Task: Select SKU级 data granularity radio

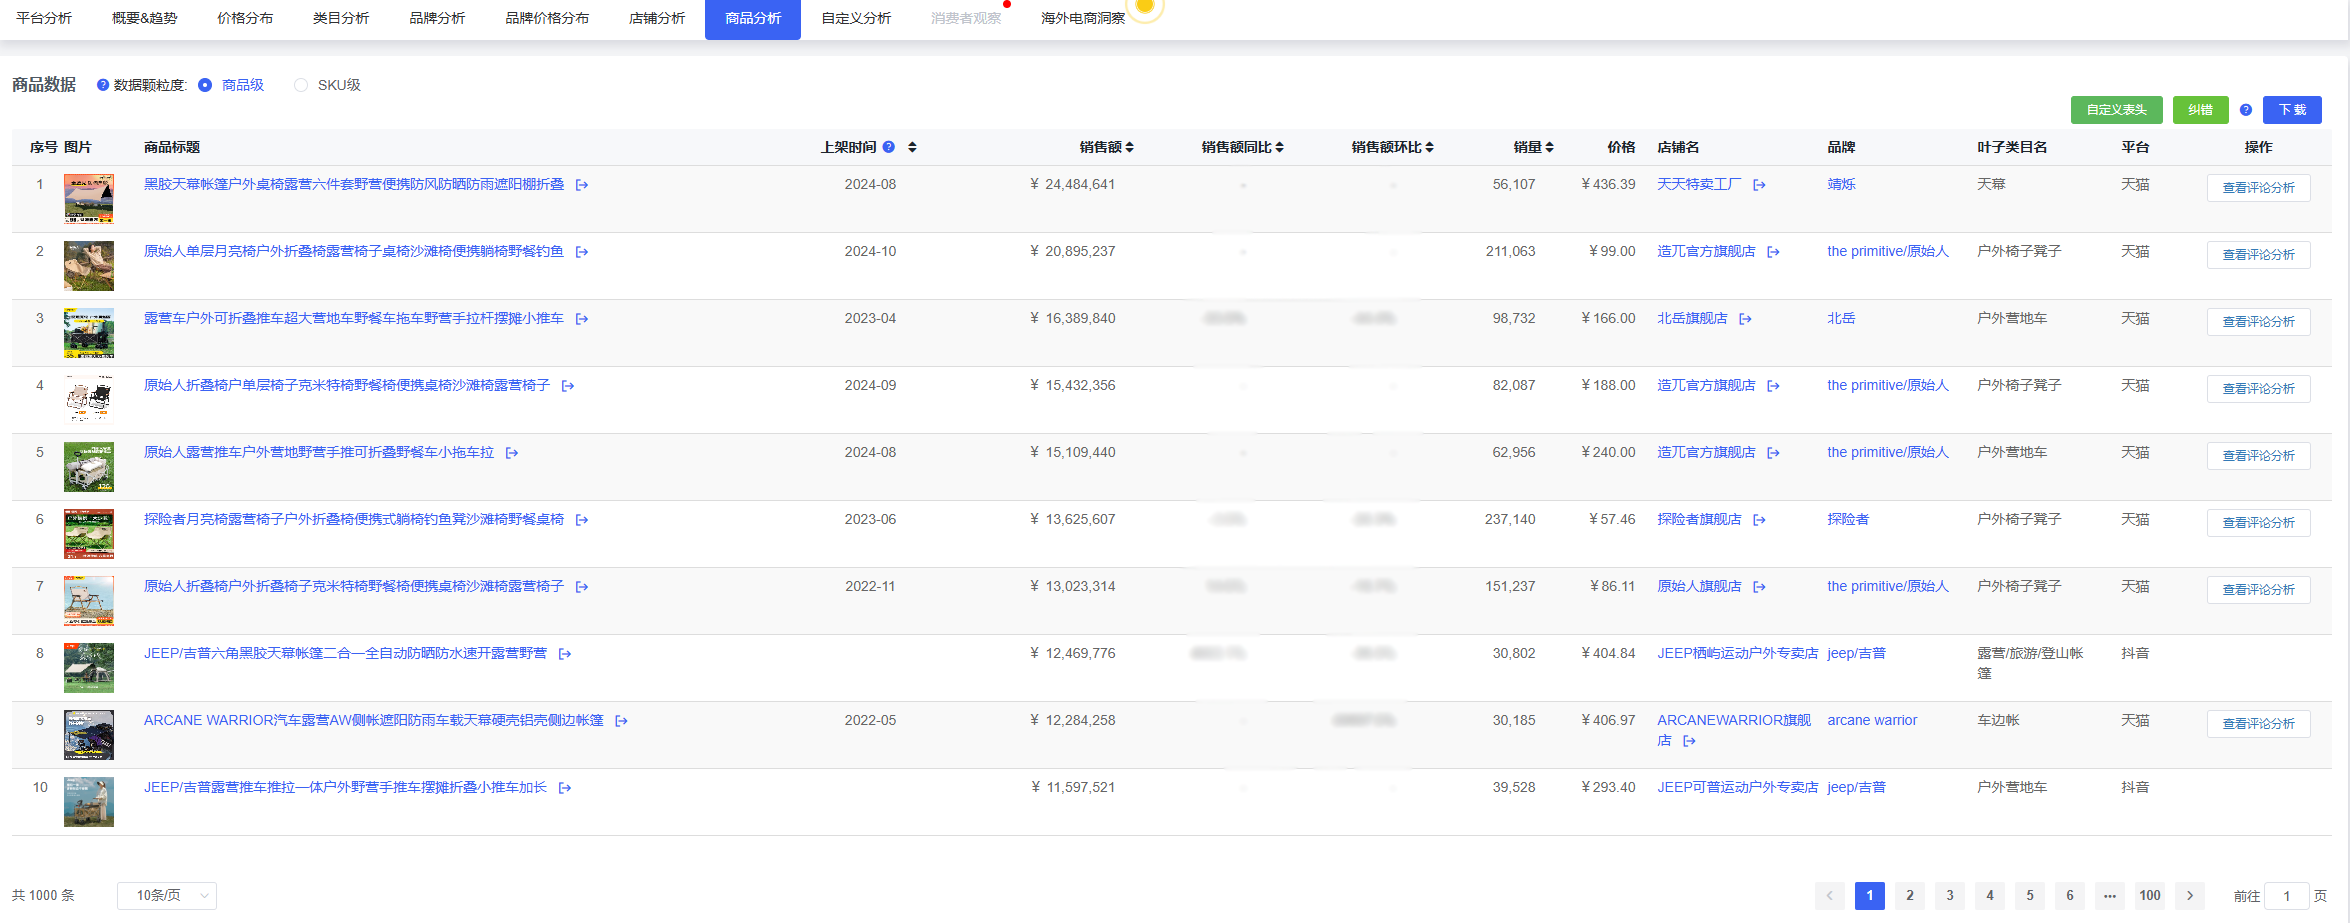Action: coord(301,85)
